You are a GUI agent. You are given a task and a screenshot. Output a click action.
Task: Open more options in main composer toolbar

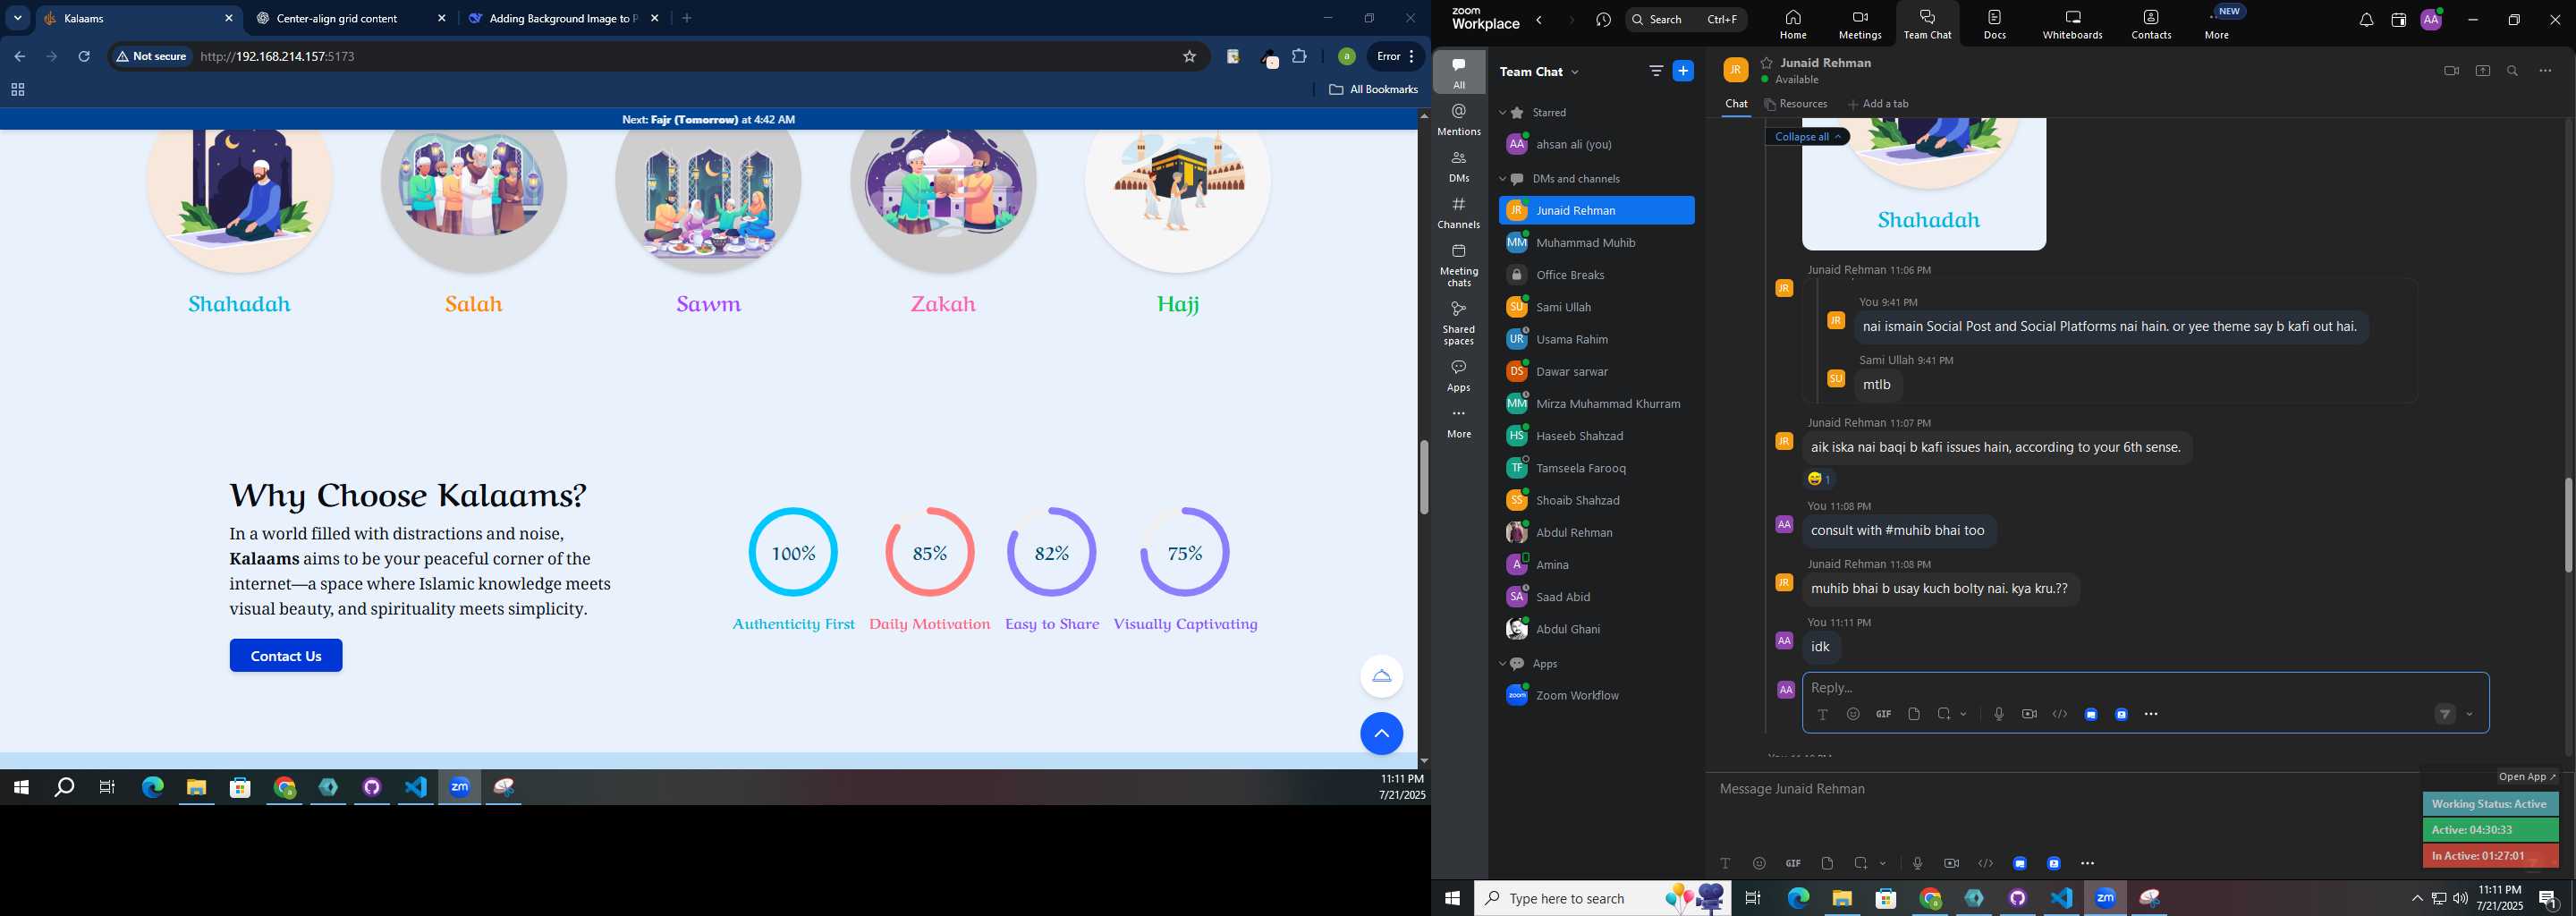point(2087,863)
